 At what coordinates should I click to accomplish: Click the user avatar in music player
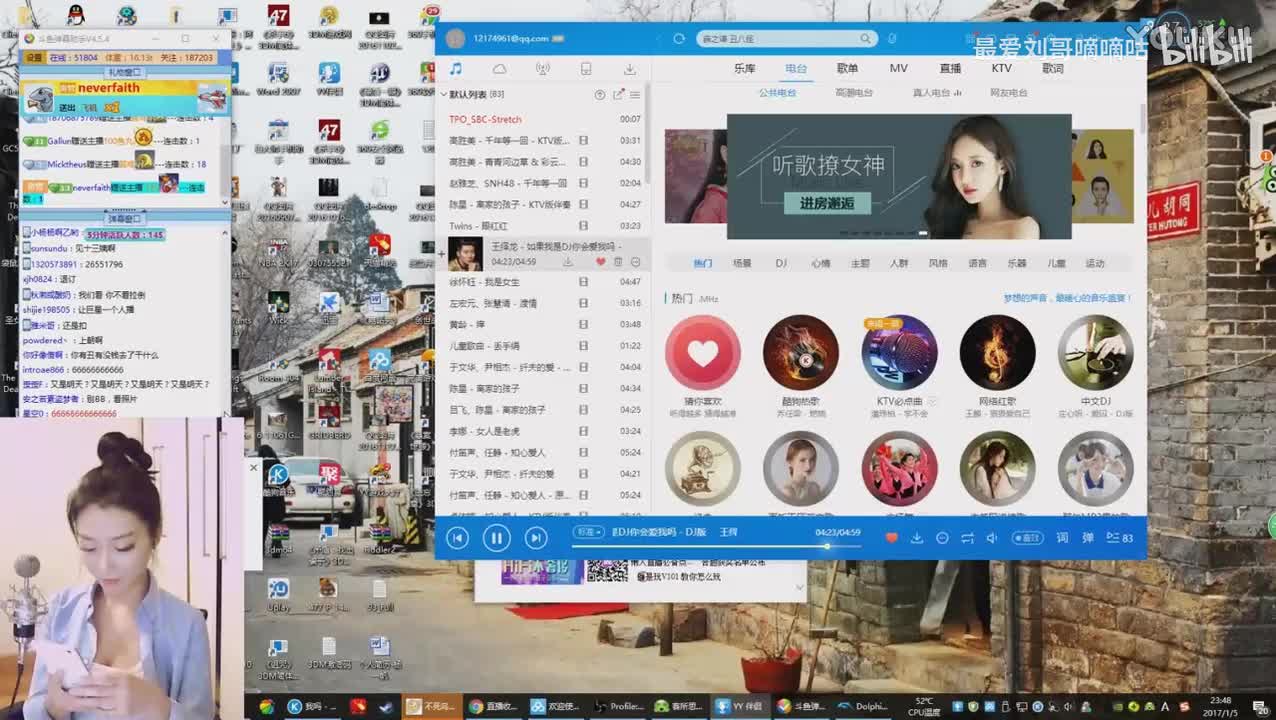pos(455,38)
